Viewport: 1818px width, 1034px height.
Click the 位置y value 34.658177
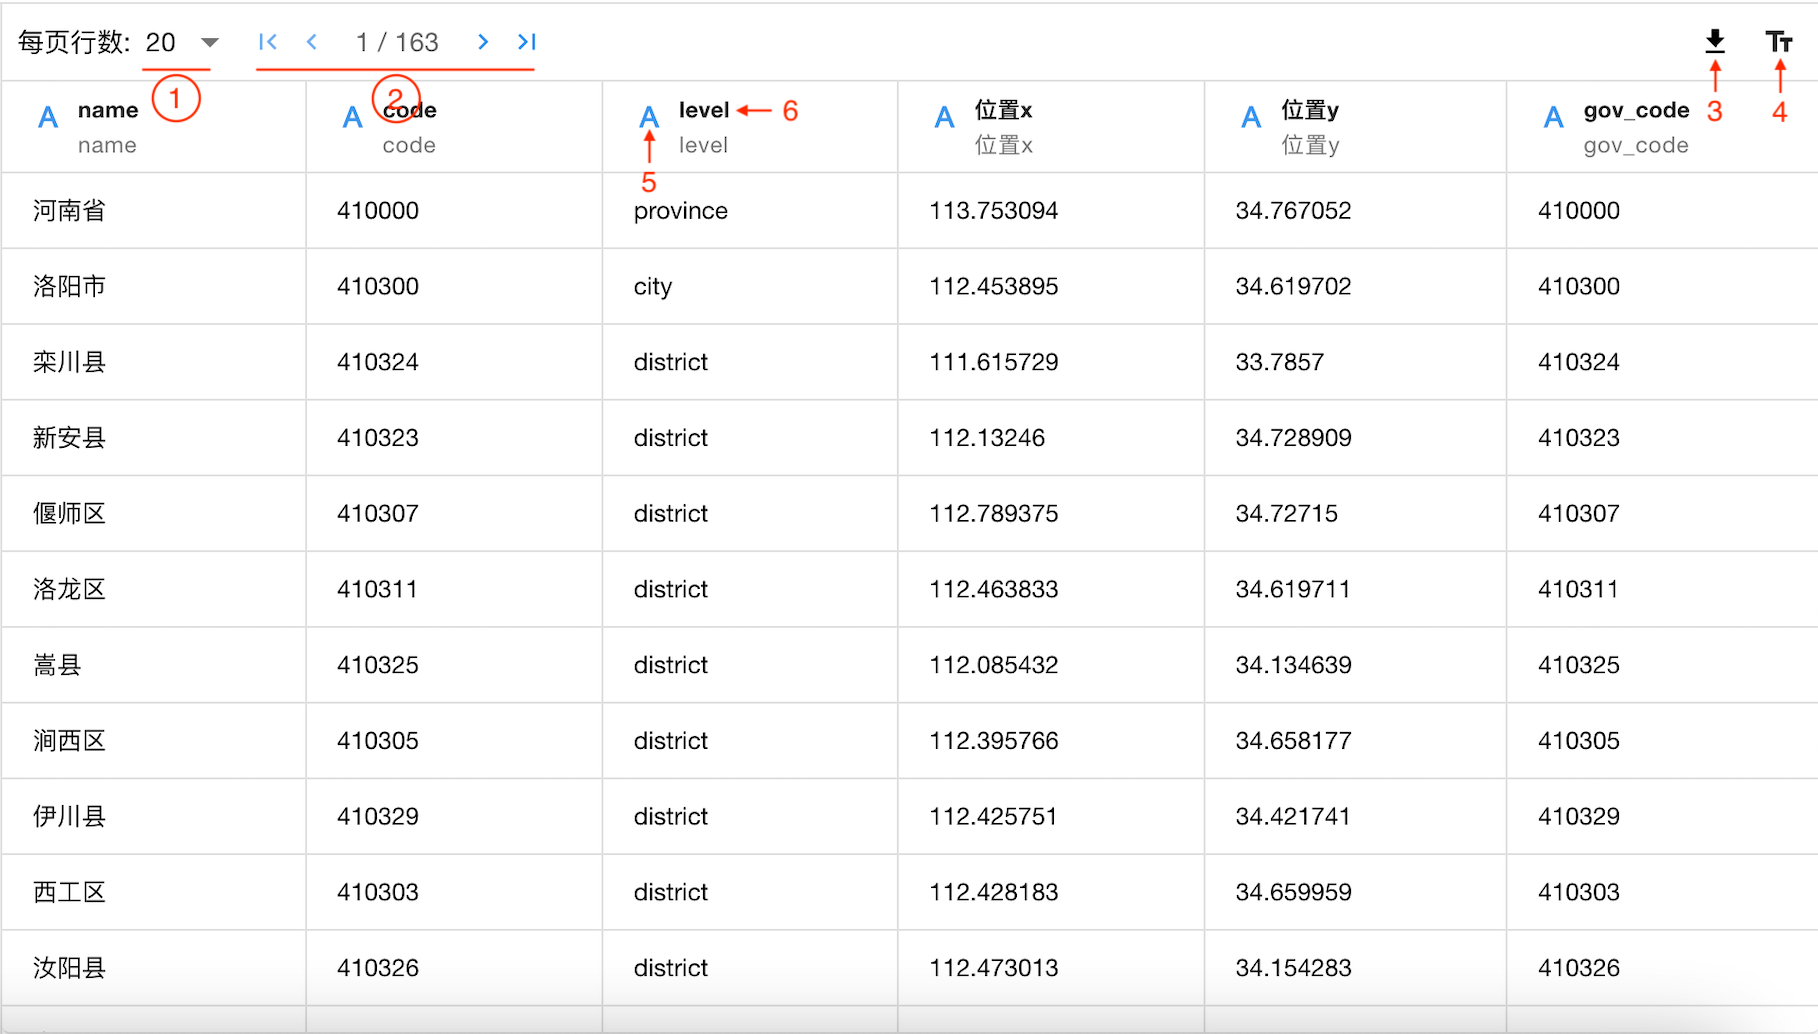pyautogui.click(x=1294, y=741)
